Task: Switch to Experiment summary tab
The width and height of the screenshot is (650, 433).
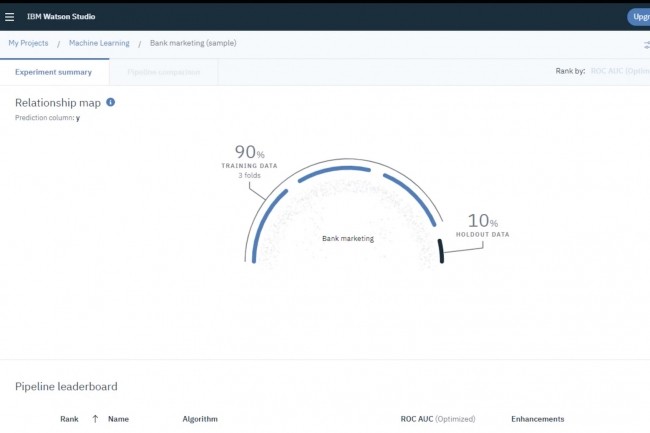Action: (54, 72)
